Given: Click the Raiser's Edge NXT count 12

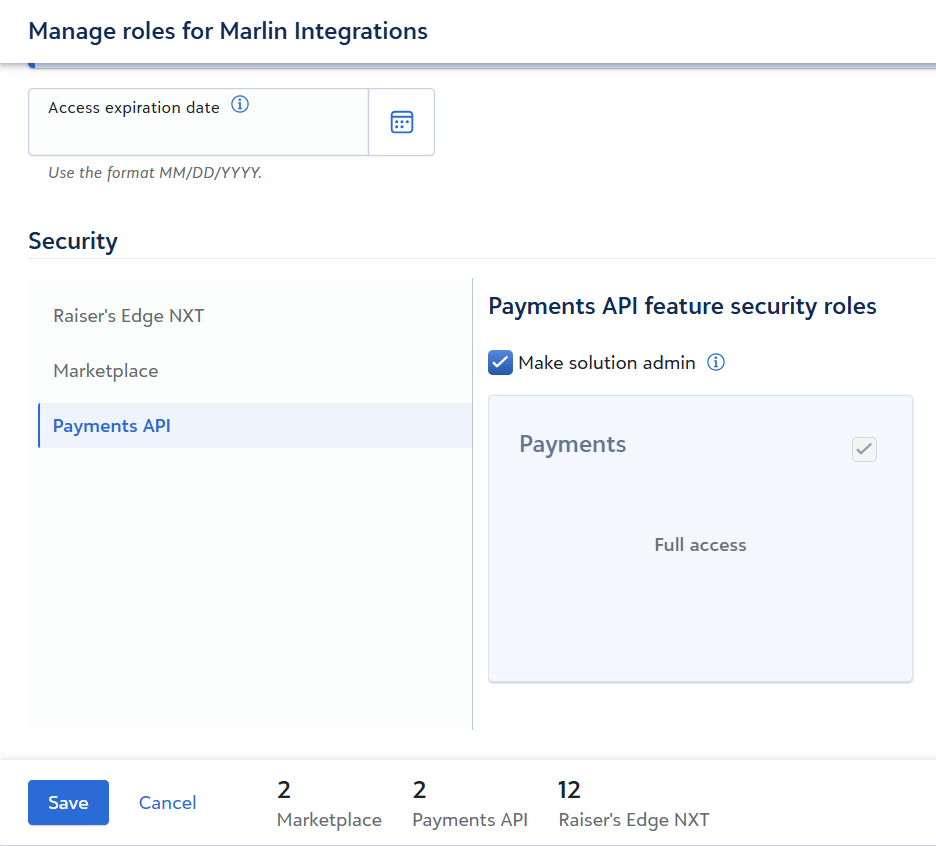Looking at the screenshot, I should point(569,790).
